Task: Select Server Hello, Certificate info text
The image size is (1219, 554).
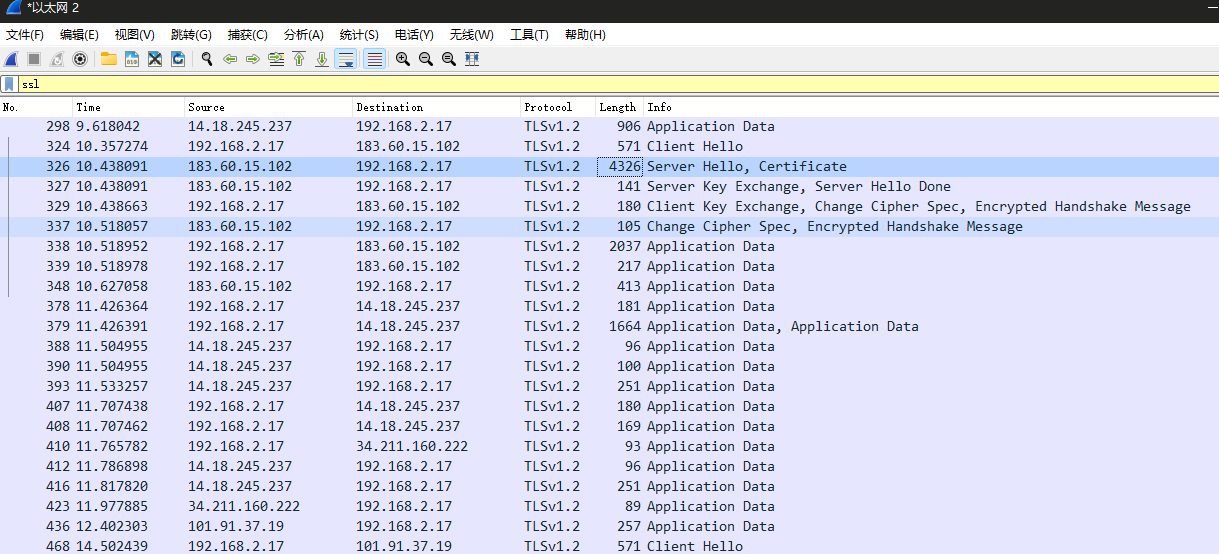Action: (x=747, y=166)
